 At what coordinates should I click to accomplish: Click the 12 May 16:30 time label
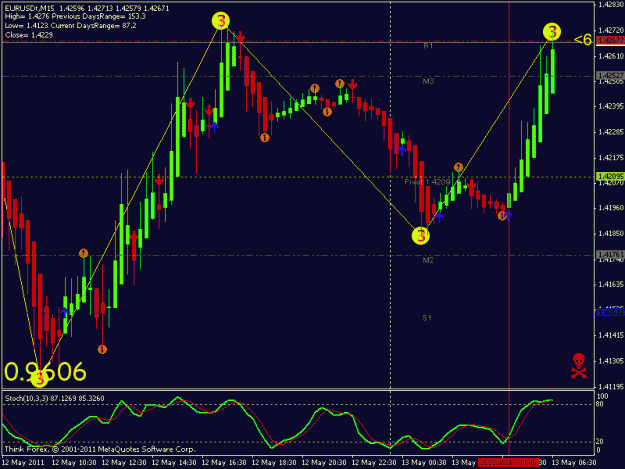224,463
